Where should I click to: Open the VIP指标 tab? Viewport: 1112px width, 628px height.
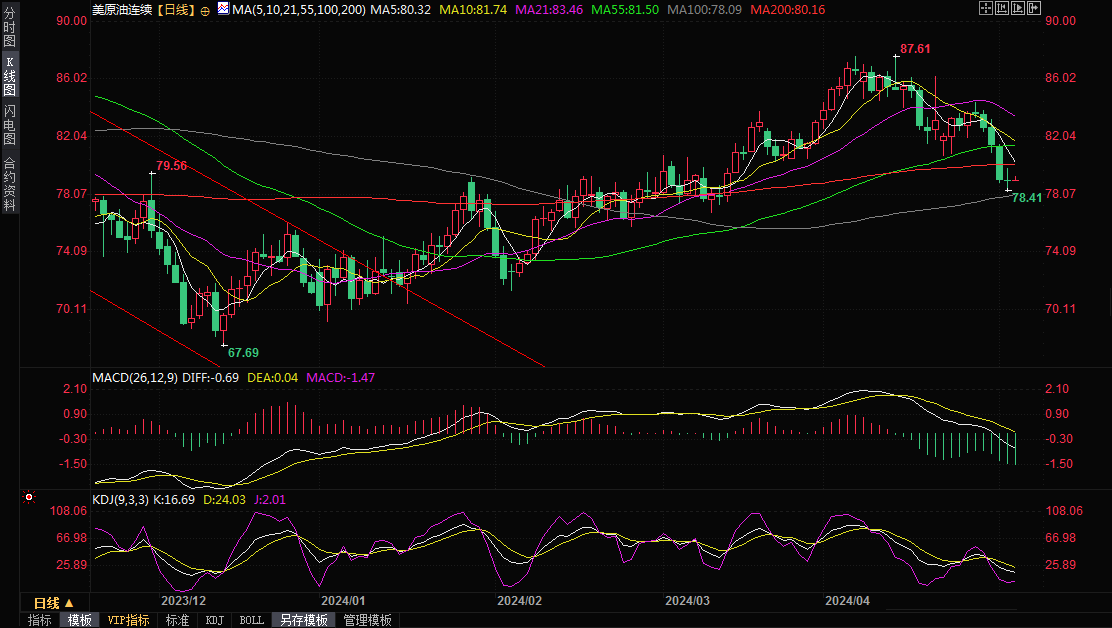[129, 620]
